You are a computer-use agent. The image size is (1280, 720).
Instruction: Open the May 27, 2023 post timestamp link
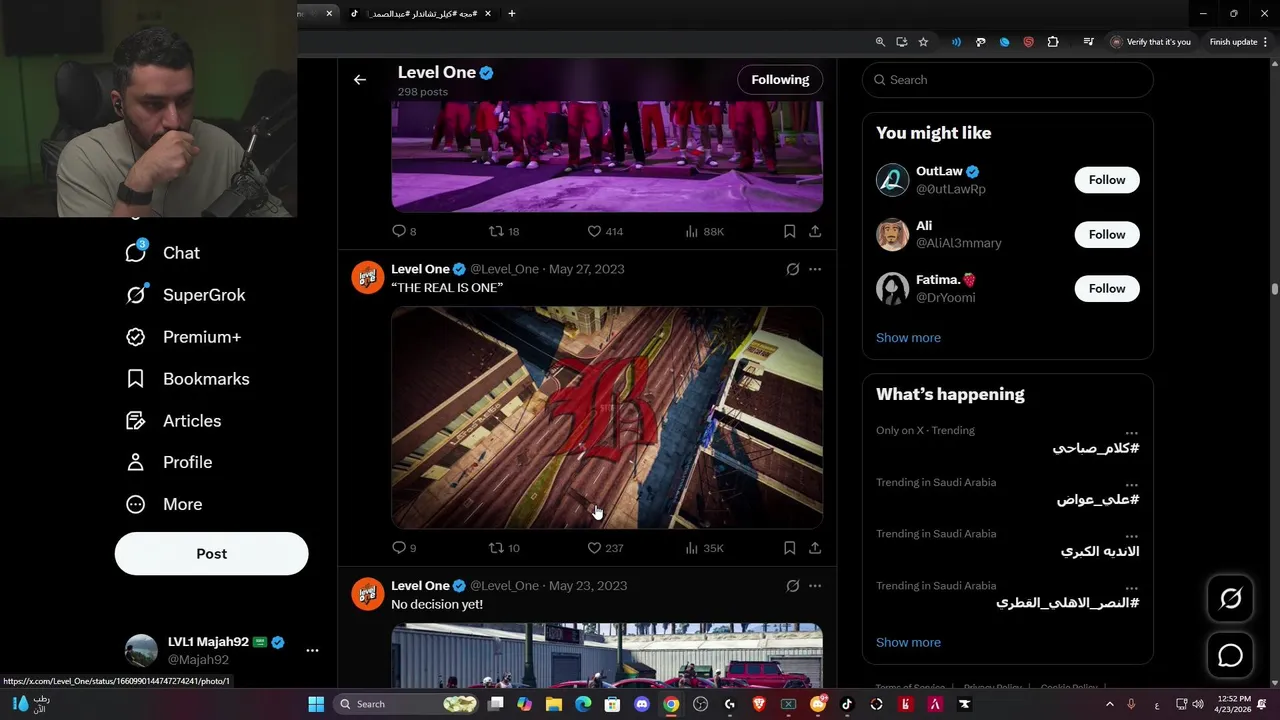[x=586, y=269]
